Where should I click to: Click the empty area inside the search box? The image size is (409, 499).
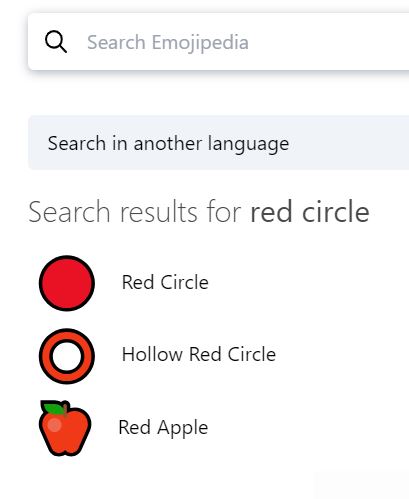pyautogui.click(x=330, y=42)
